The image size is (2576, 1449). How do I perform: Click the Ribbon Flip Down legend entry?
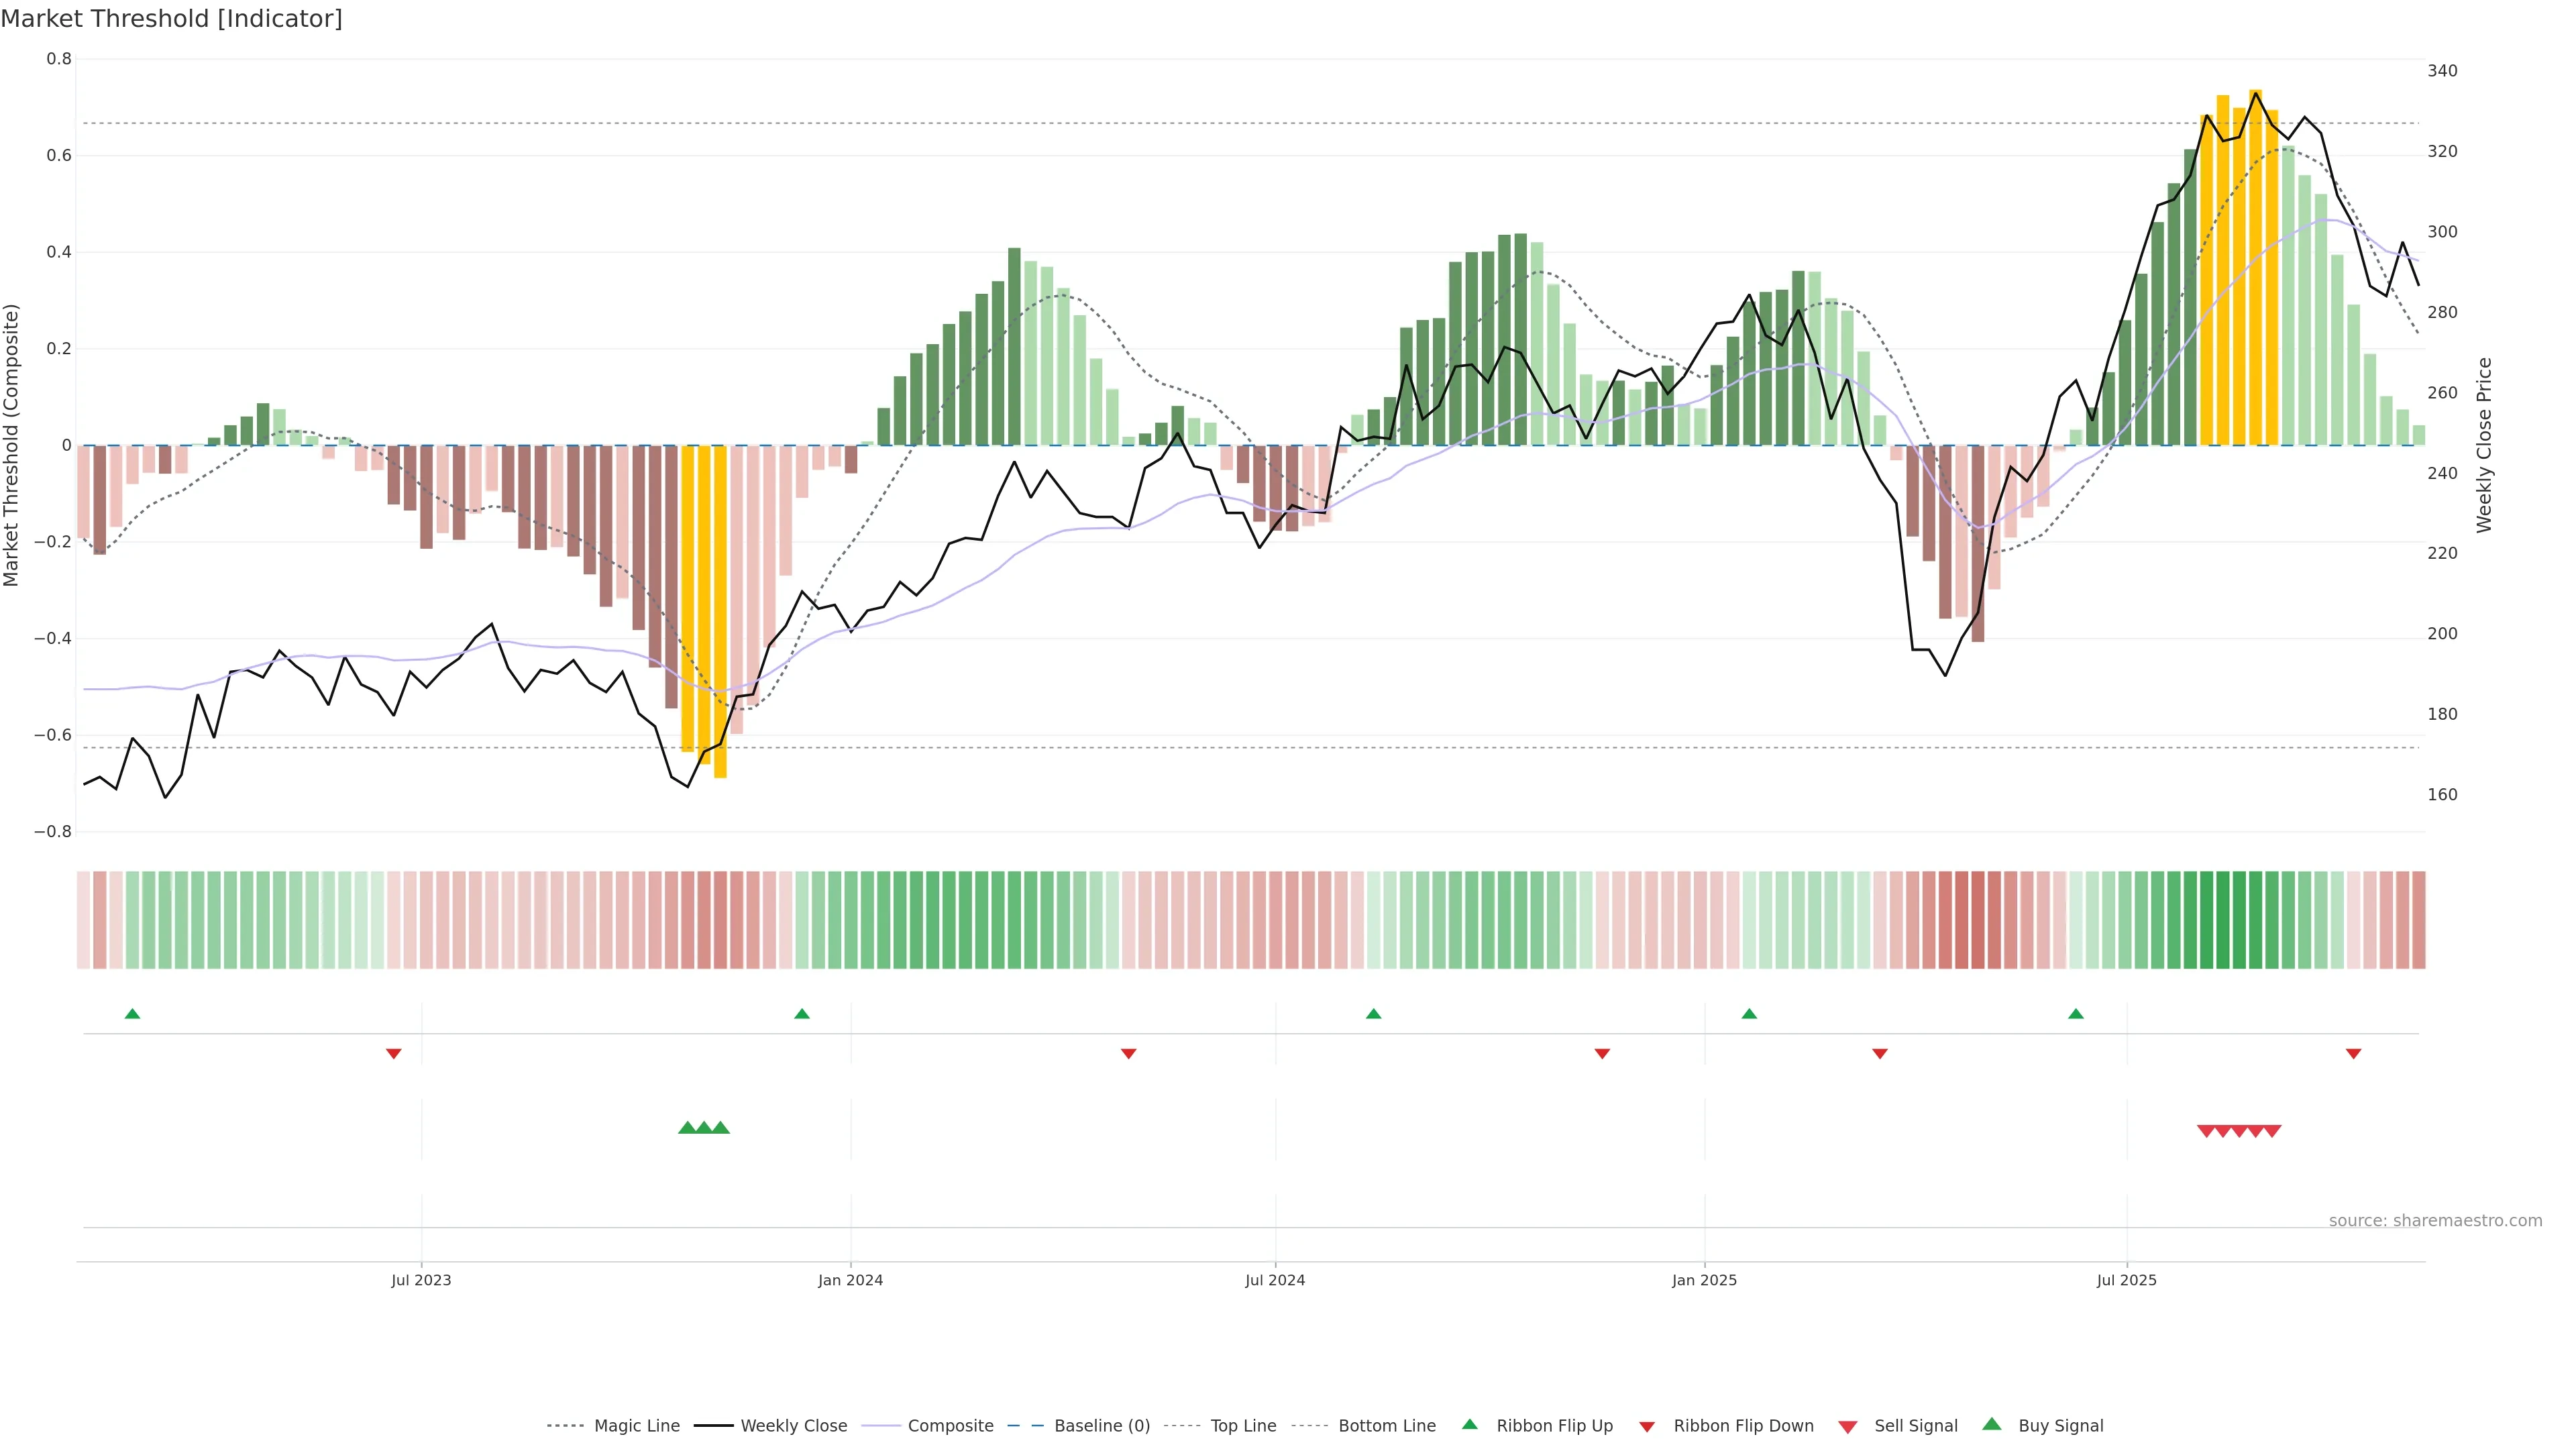click(1743, 1426)
